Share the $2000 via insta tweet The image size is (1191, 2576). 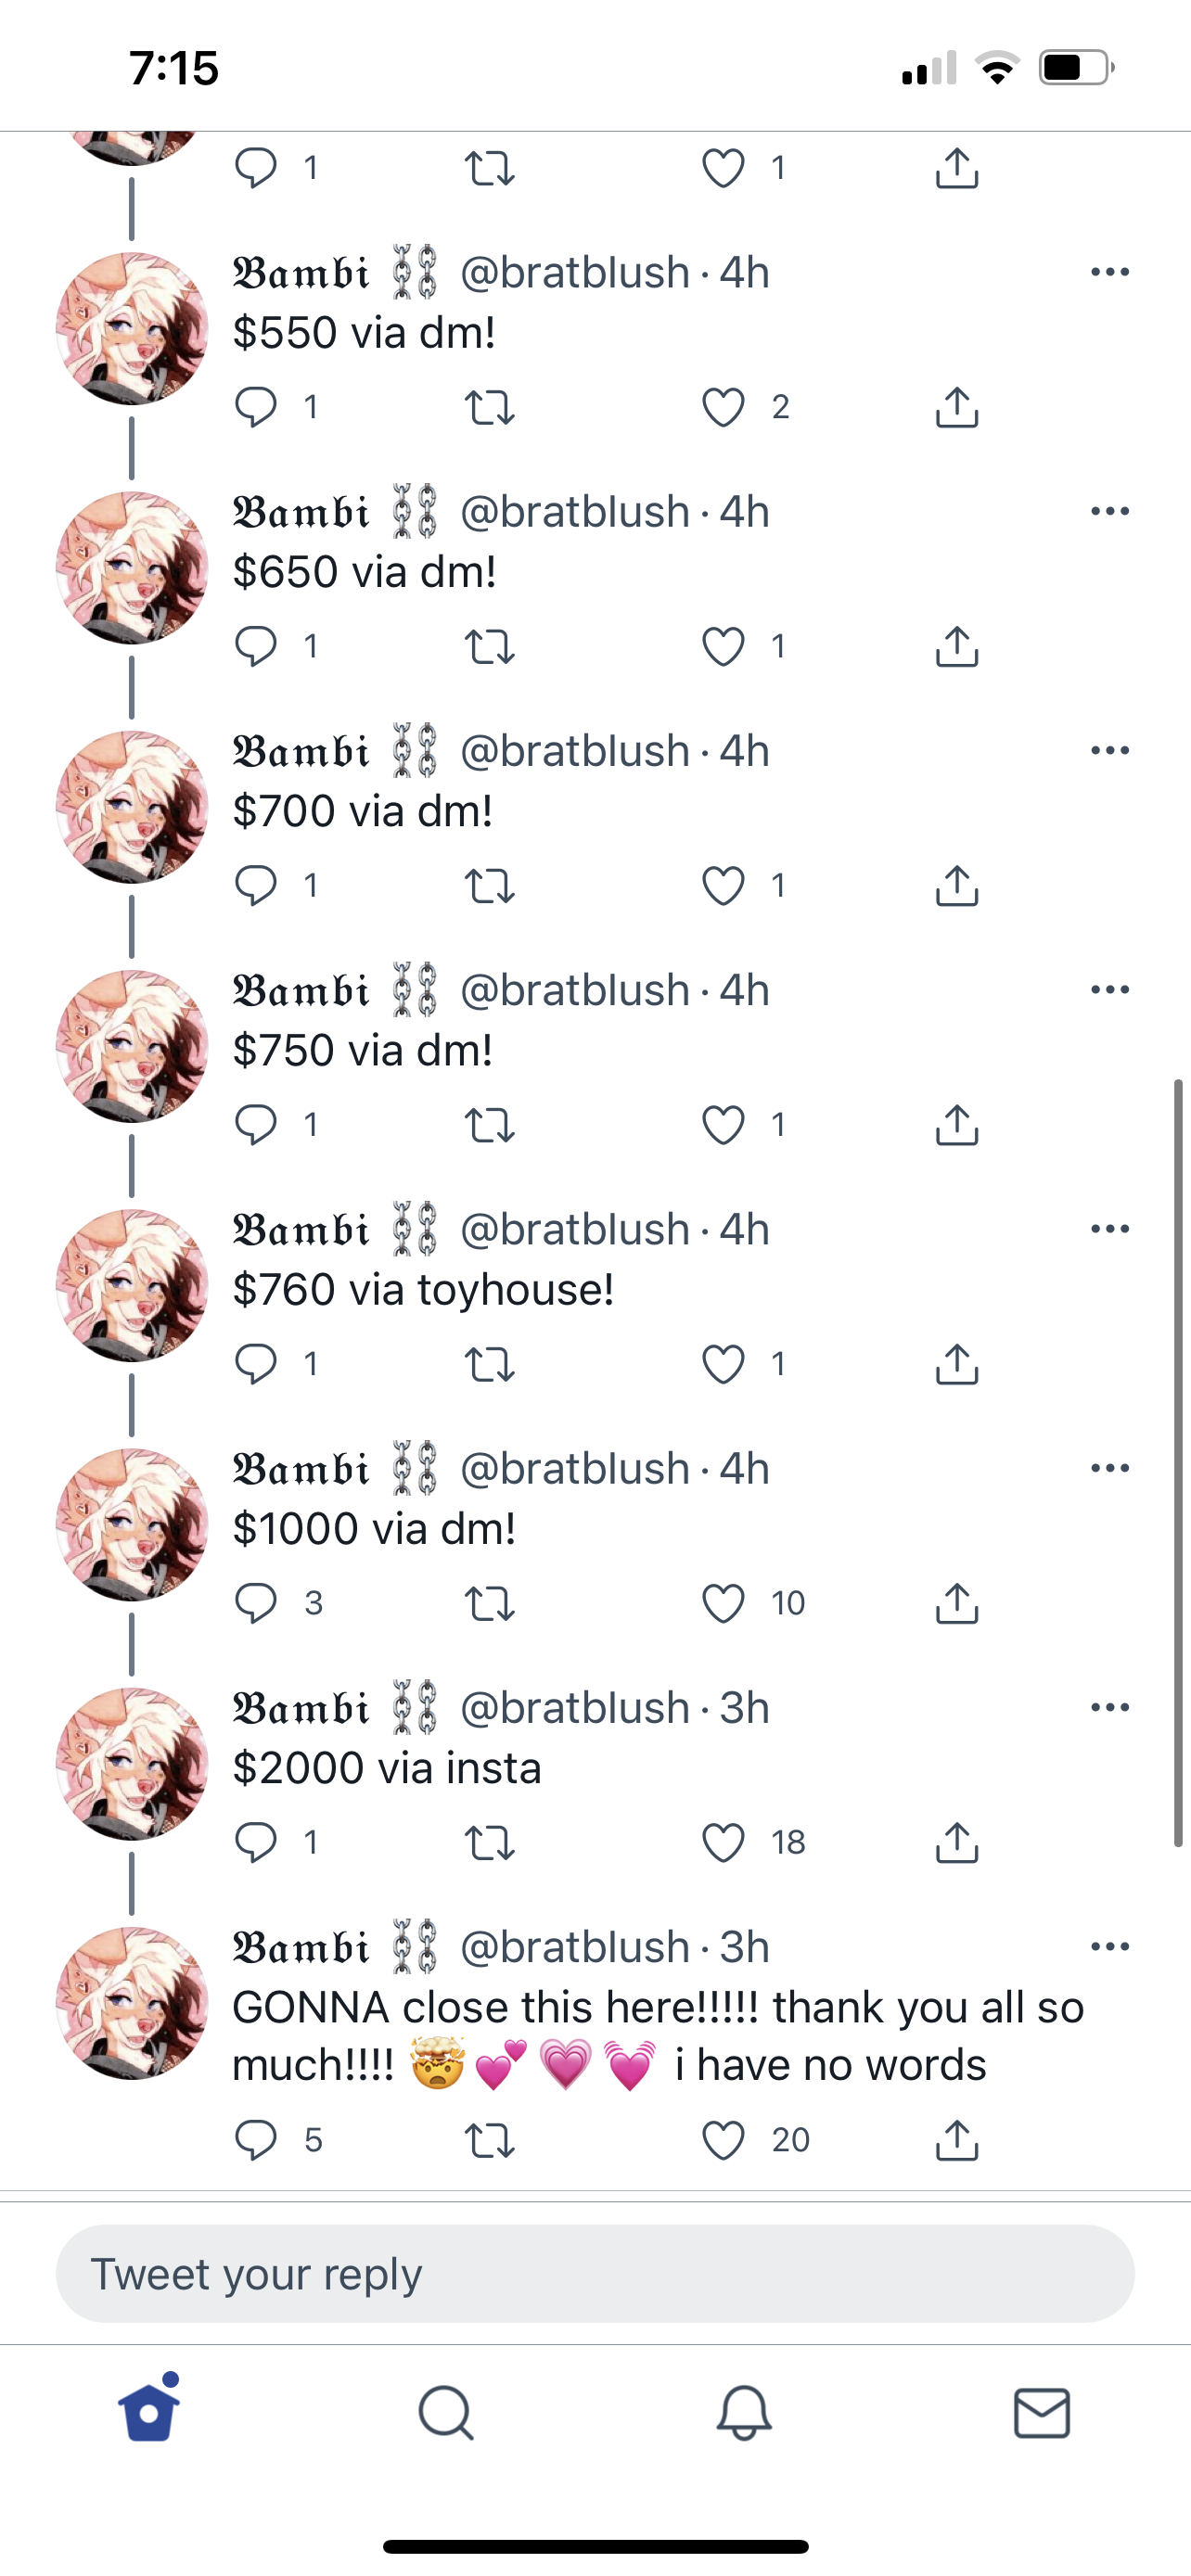point(957,1842)
